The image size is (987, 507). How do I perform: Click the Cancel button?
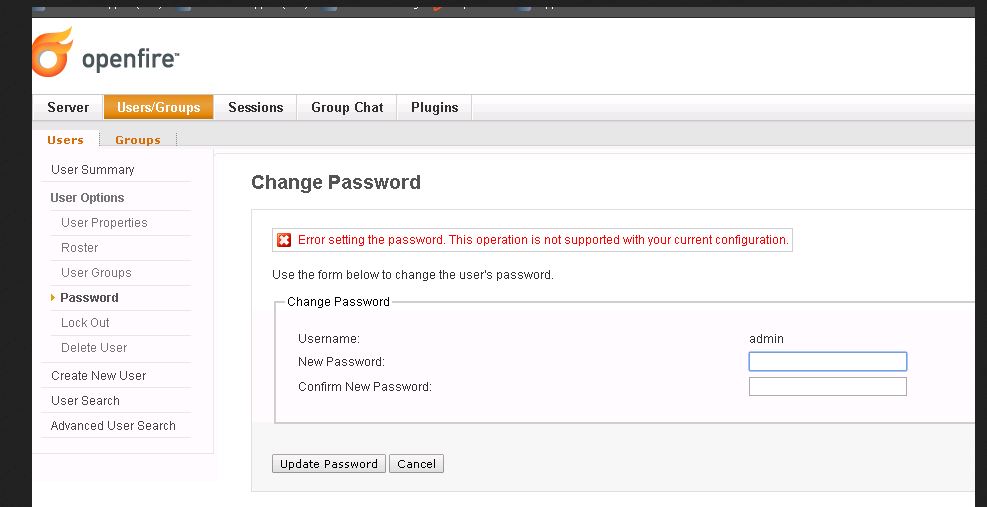416,464
